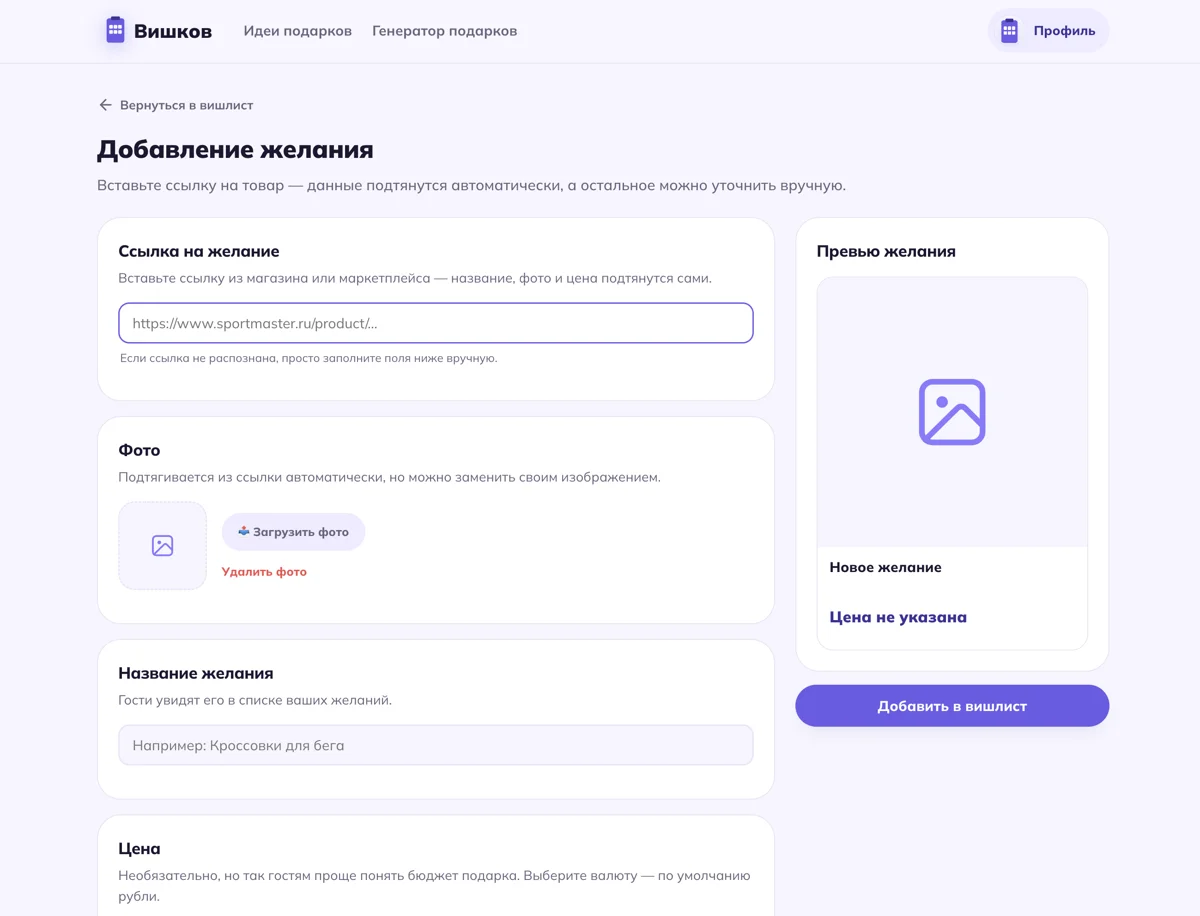The image size is (1200, 916).
Task: Click the Ссылка на желание heading
Action: tap(199, 252)
